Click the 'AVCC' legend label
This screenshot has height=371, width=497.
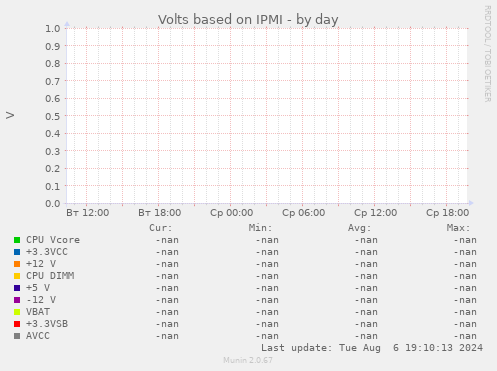(x=38, y=336)
